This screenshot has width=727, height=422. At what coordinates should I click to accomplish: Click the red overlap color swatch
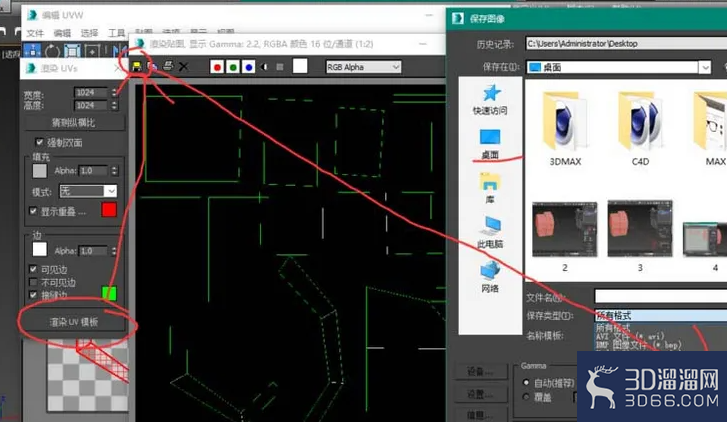109,210
